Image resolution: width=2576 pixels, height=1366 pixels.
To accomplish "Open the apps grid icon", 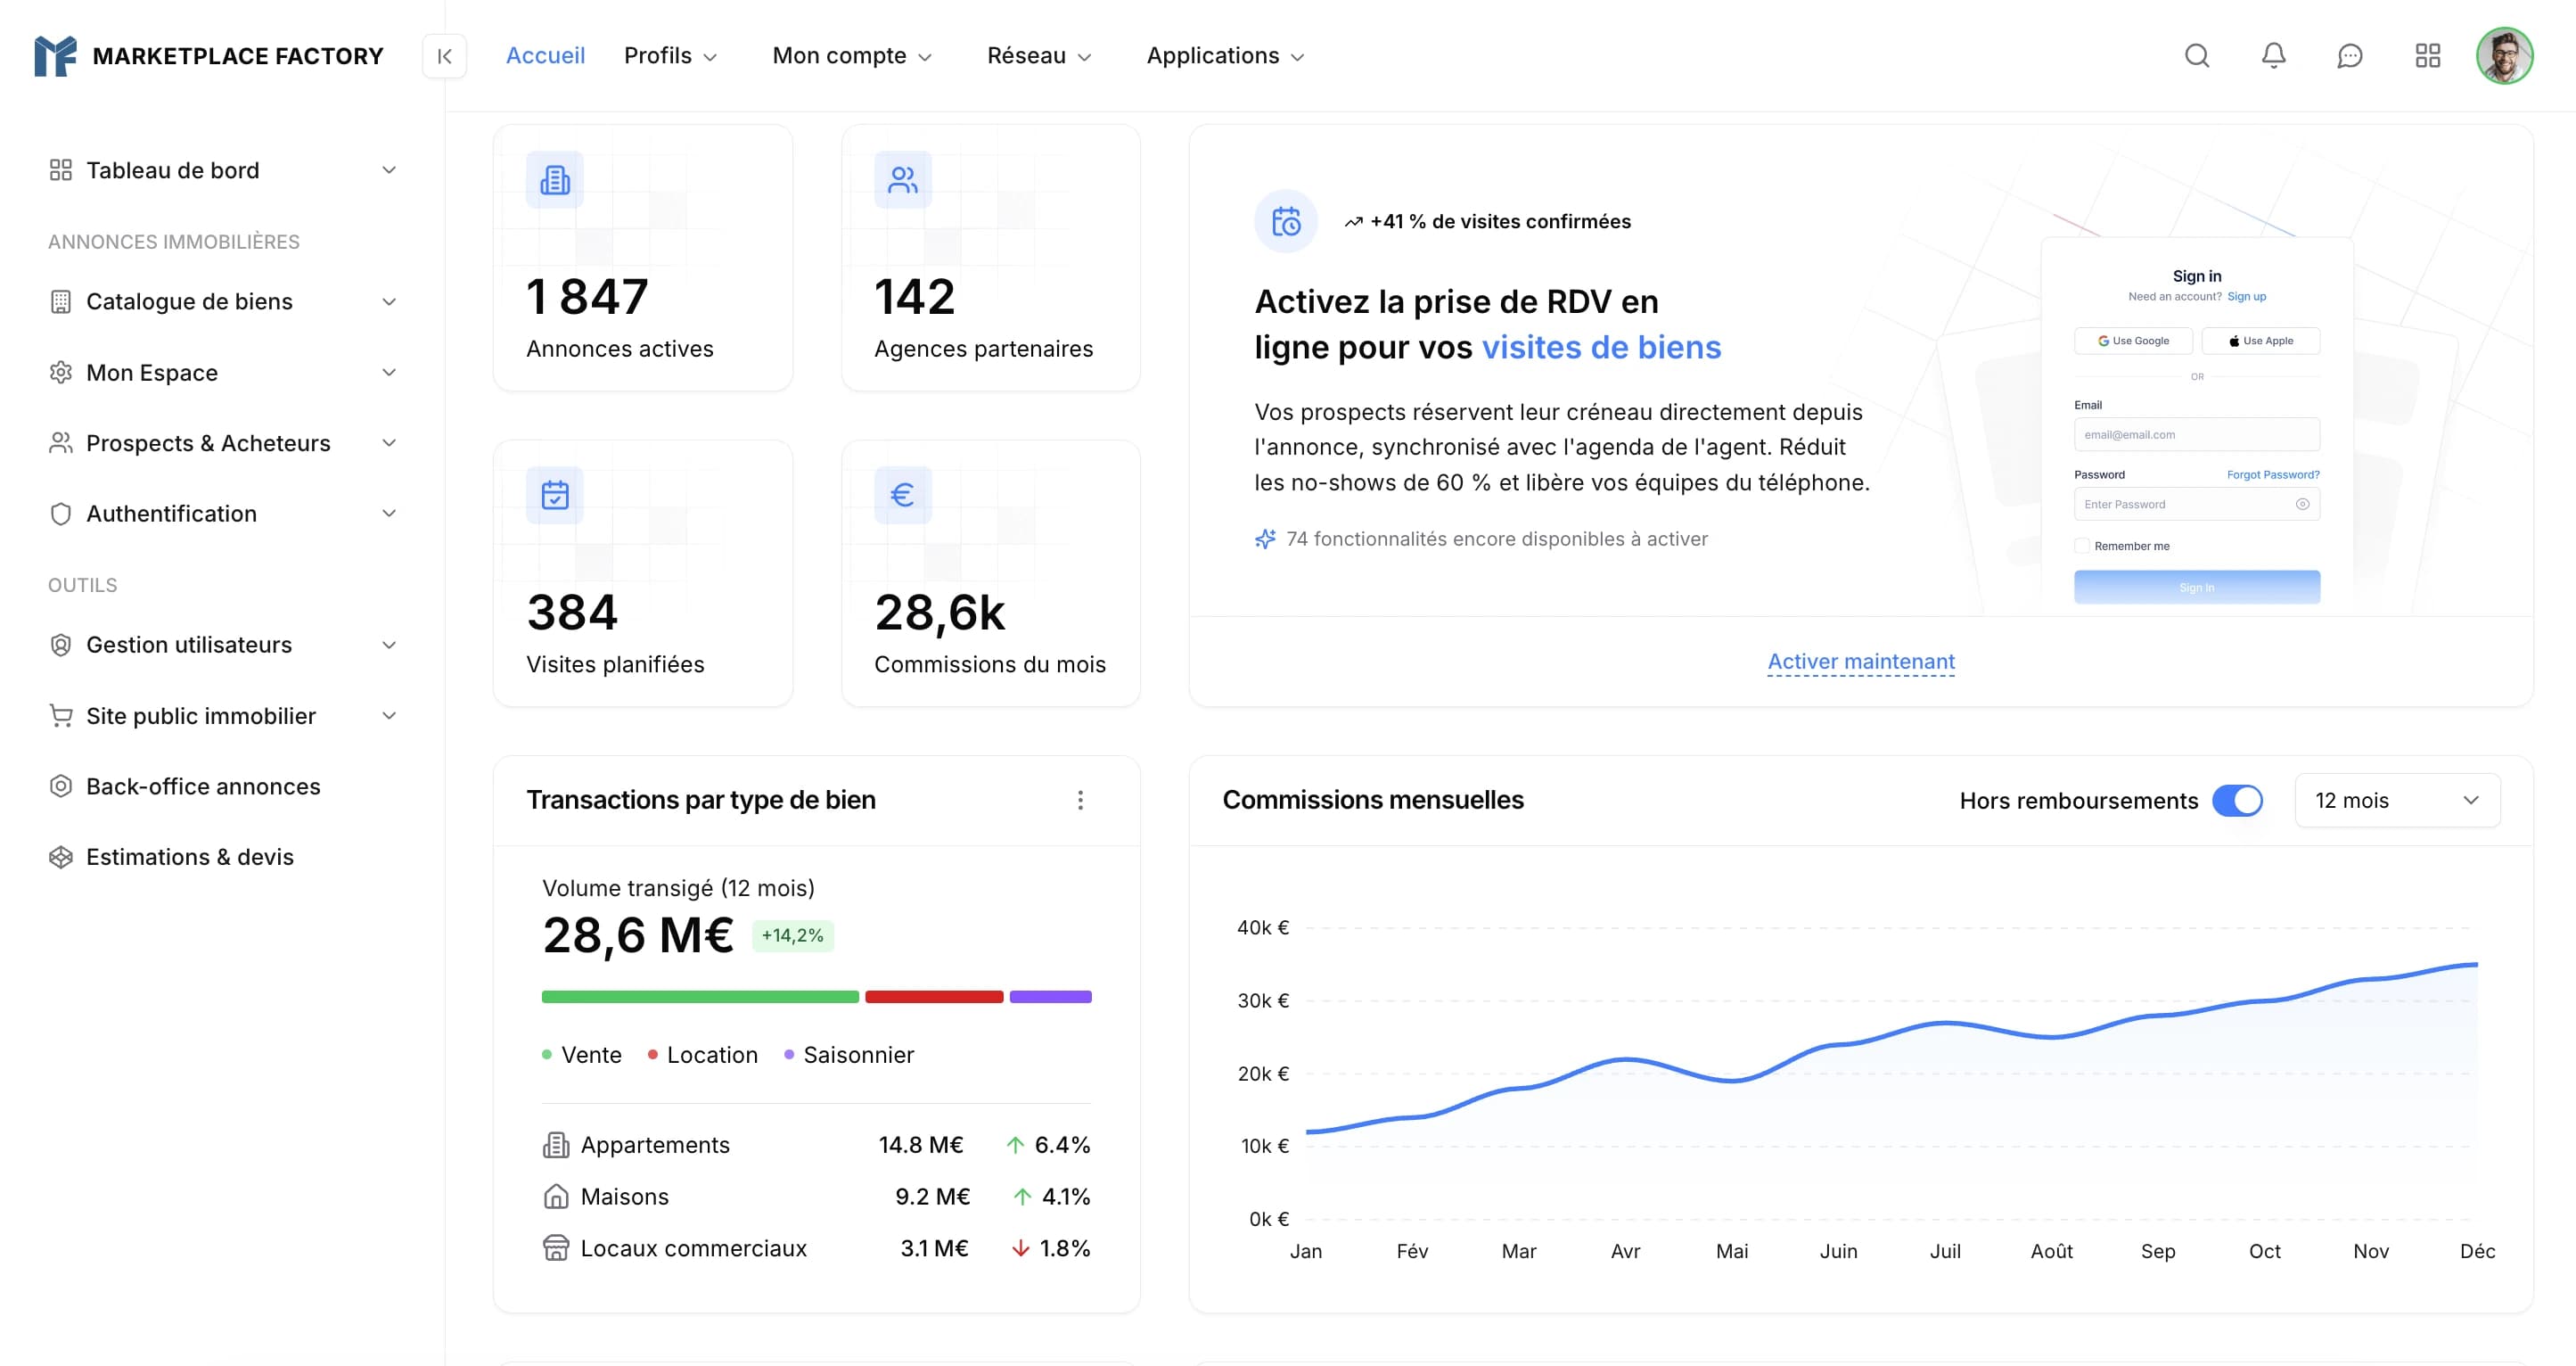I will tap(2428, 55).
